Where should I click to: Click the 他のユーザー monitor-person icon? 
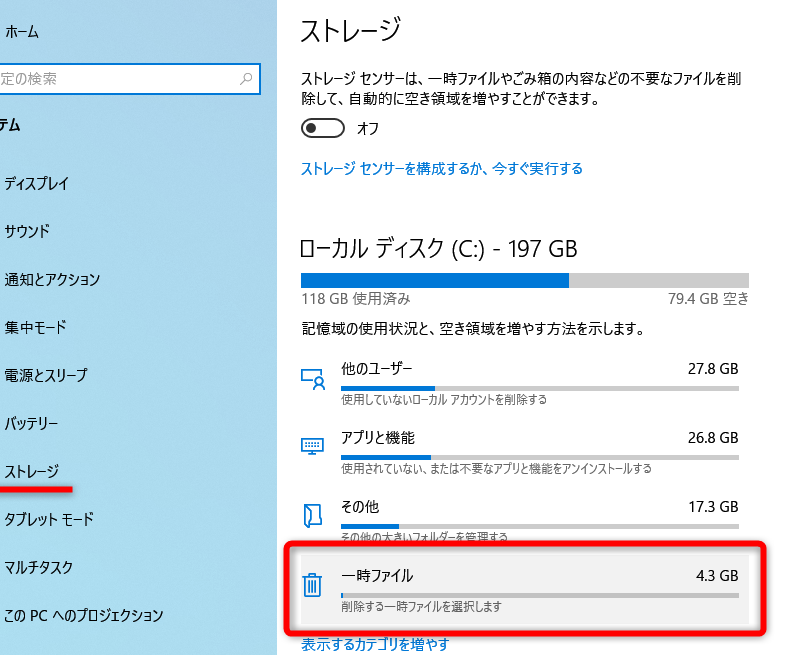click(x=313, y=379)
